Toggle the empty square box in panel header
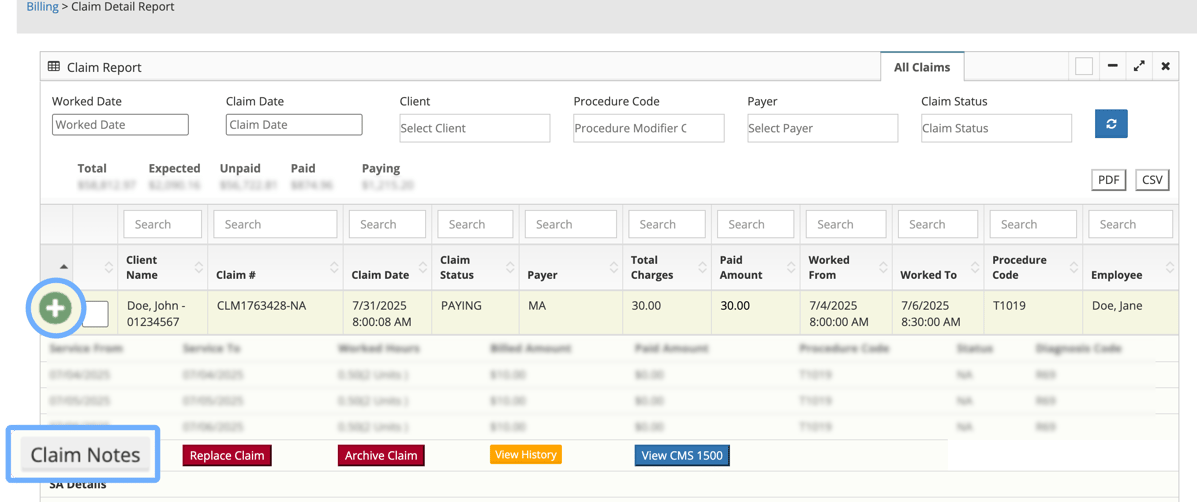Screen dimensions: 1197x502 click(1084, 66)
